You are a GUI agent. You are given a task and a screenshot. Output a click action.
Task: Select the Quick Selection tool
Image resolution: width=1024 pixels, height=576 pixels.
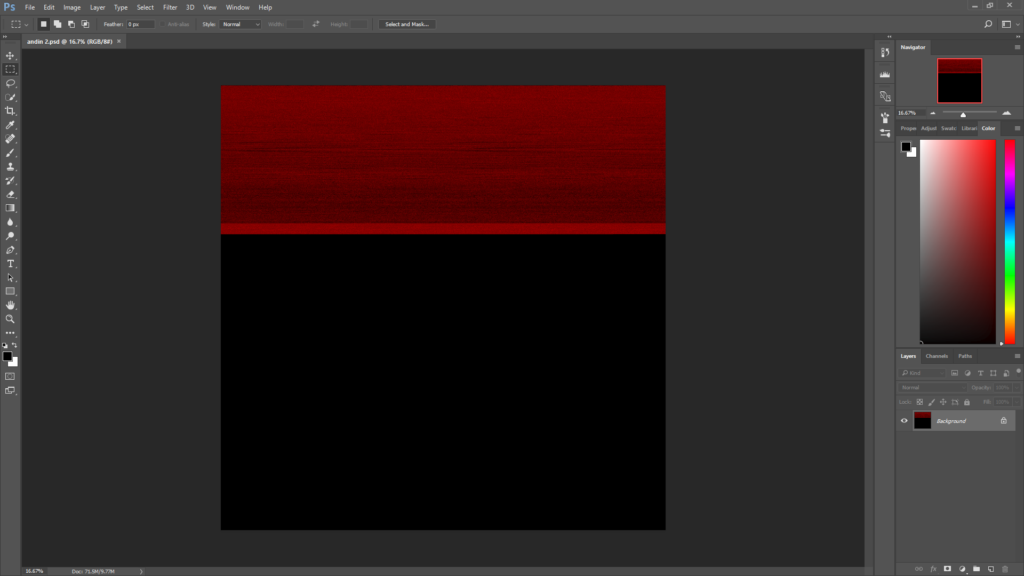[10, 97]
